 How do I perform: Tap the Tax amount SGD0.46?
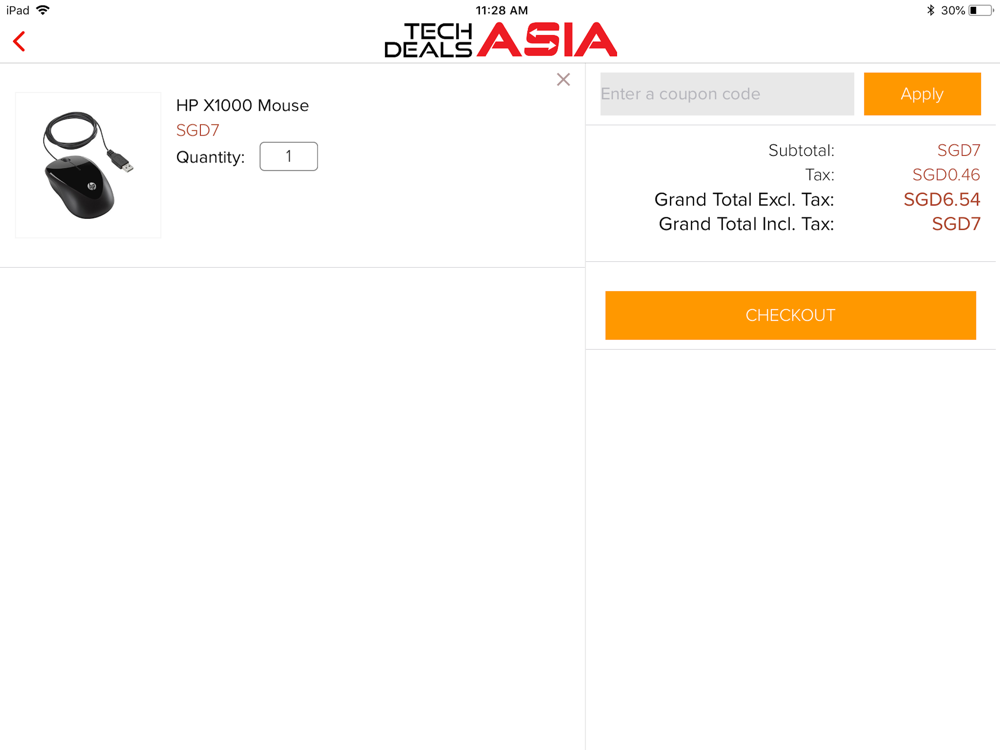tap(946, 175)
